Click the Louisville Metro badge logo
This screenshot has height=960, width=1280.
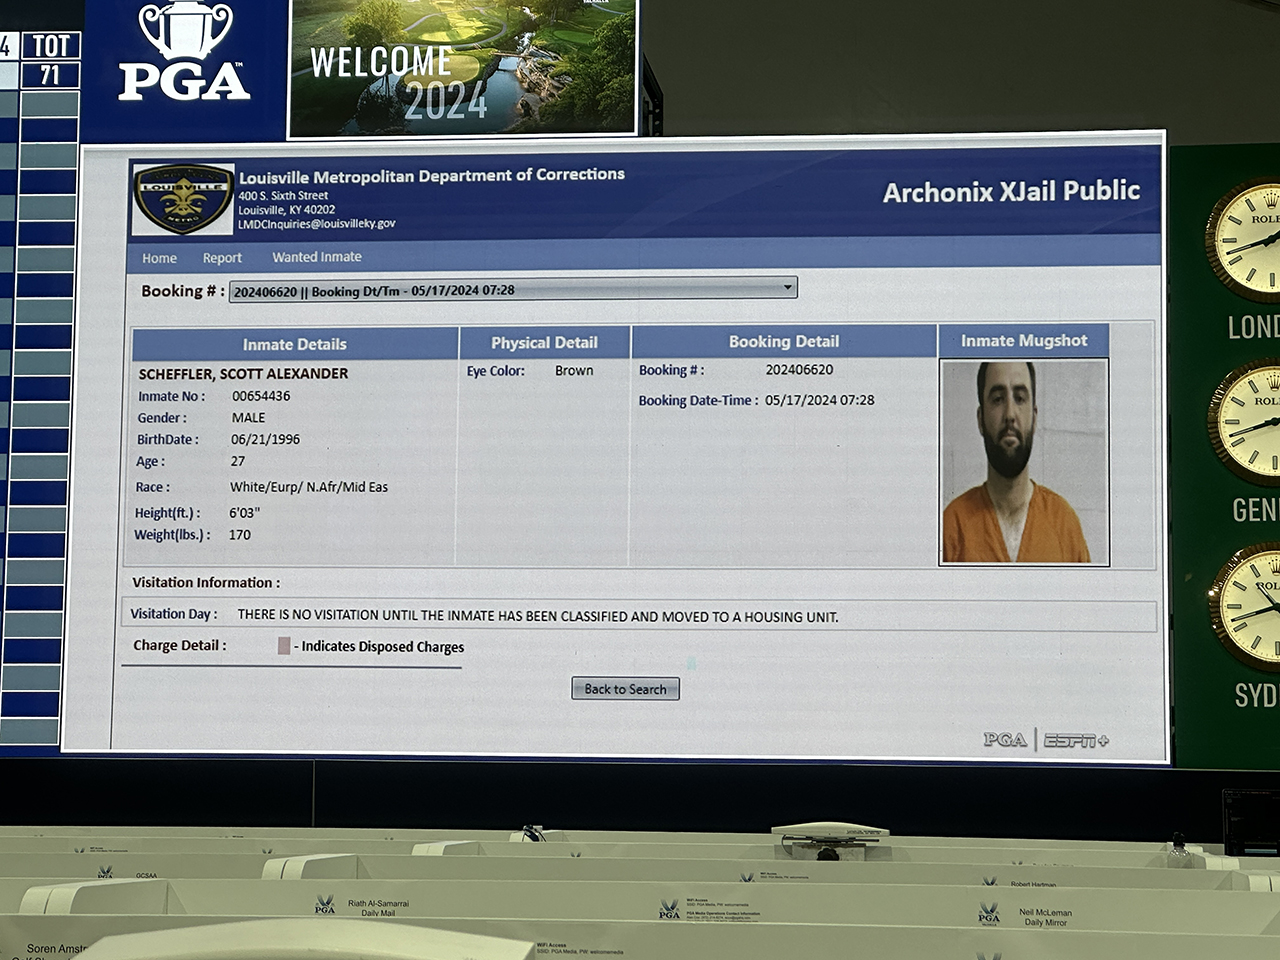click(183, 199)
